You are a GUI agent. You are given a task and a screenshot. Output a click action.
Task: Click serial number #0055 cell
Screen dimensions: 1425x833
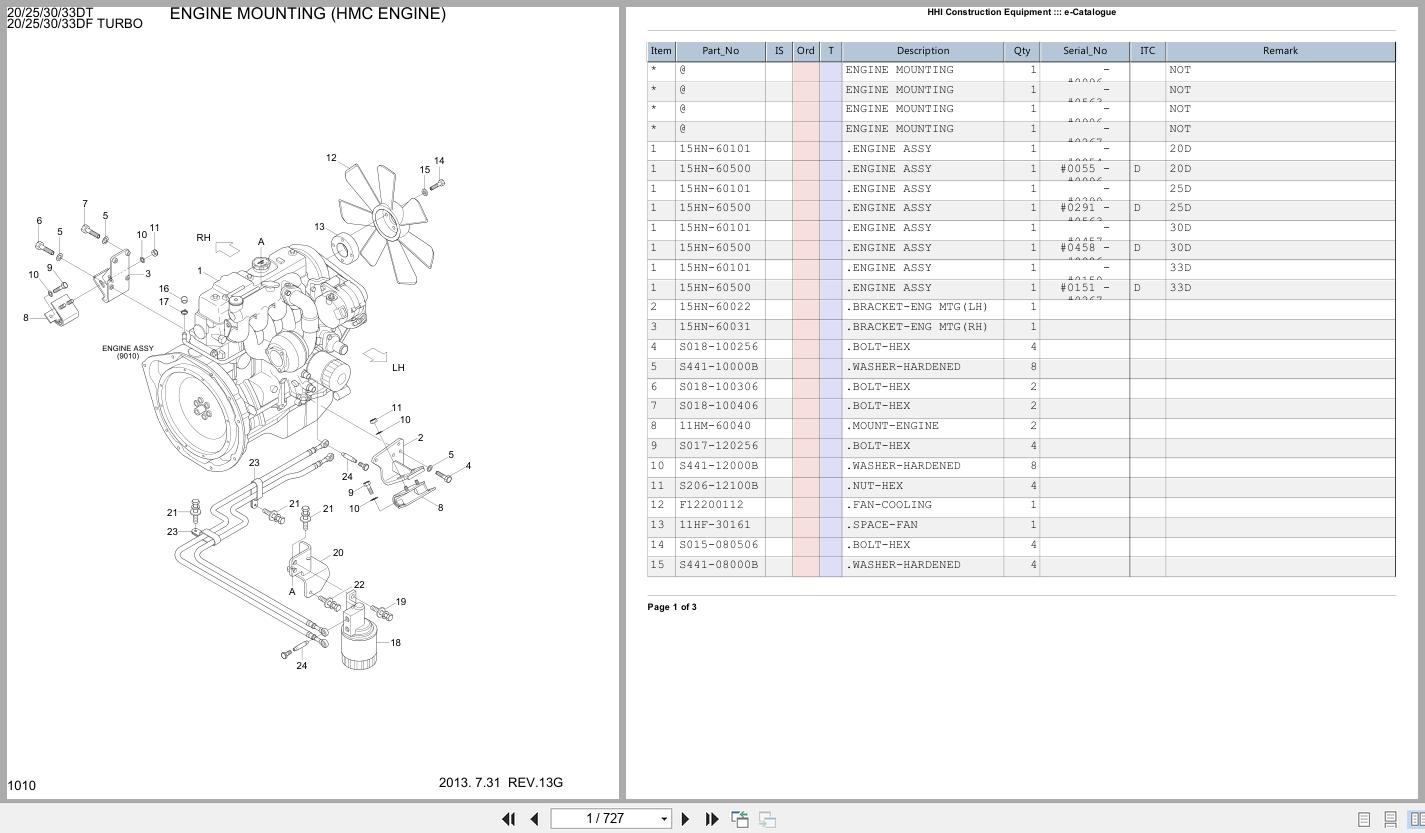1085,169
